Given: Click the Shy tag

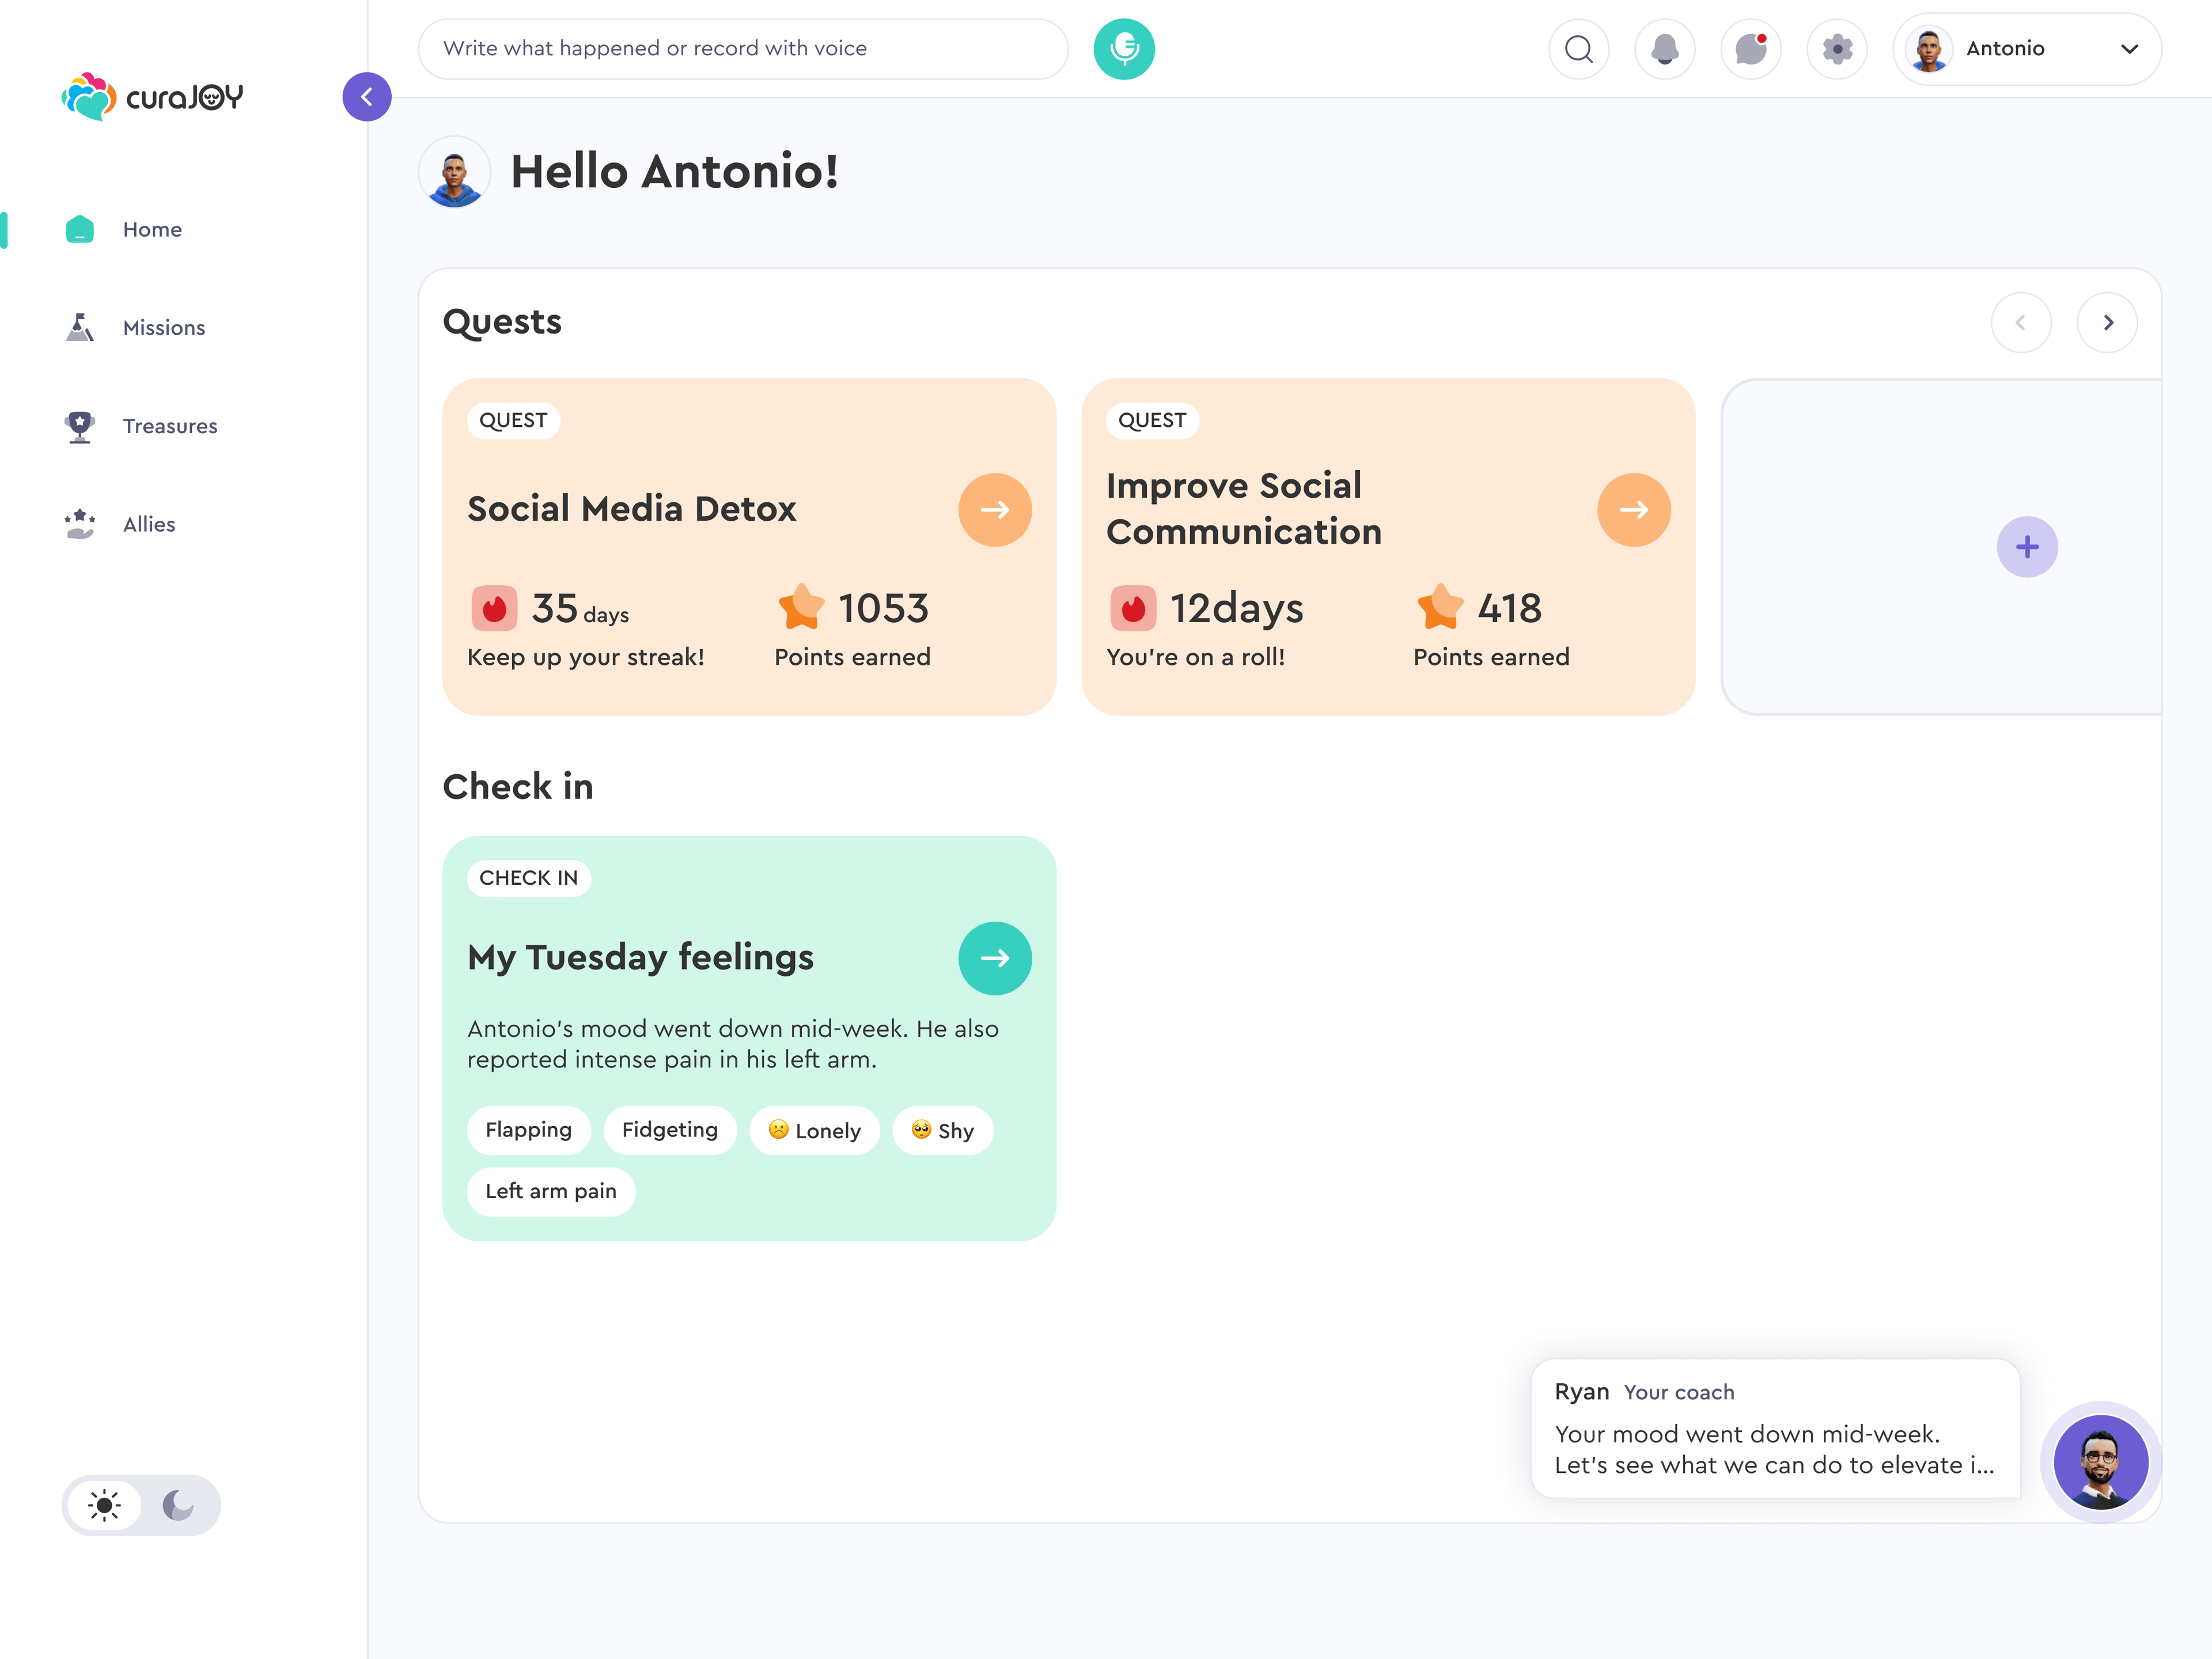Looking at the screenshot, I should (942, 1130).
